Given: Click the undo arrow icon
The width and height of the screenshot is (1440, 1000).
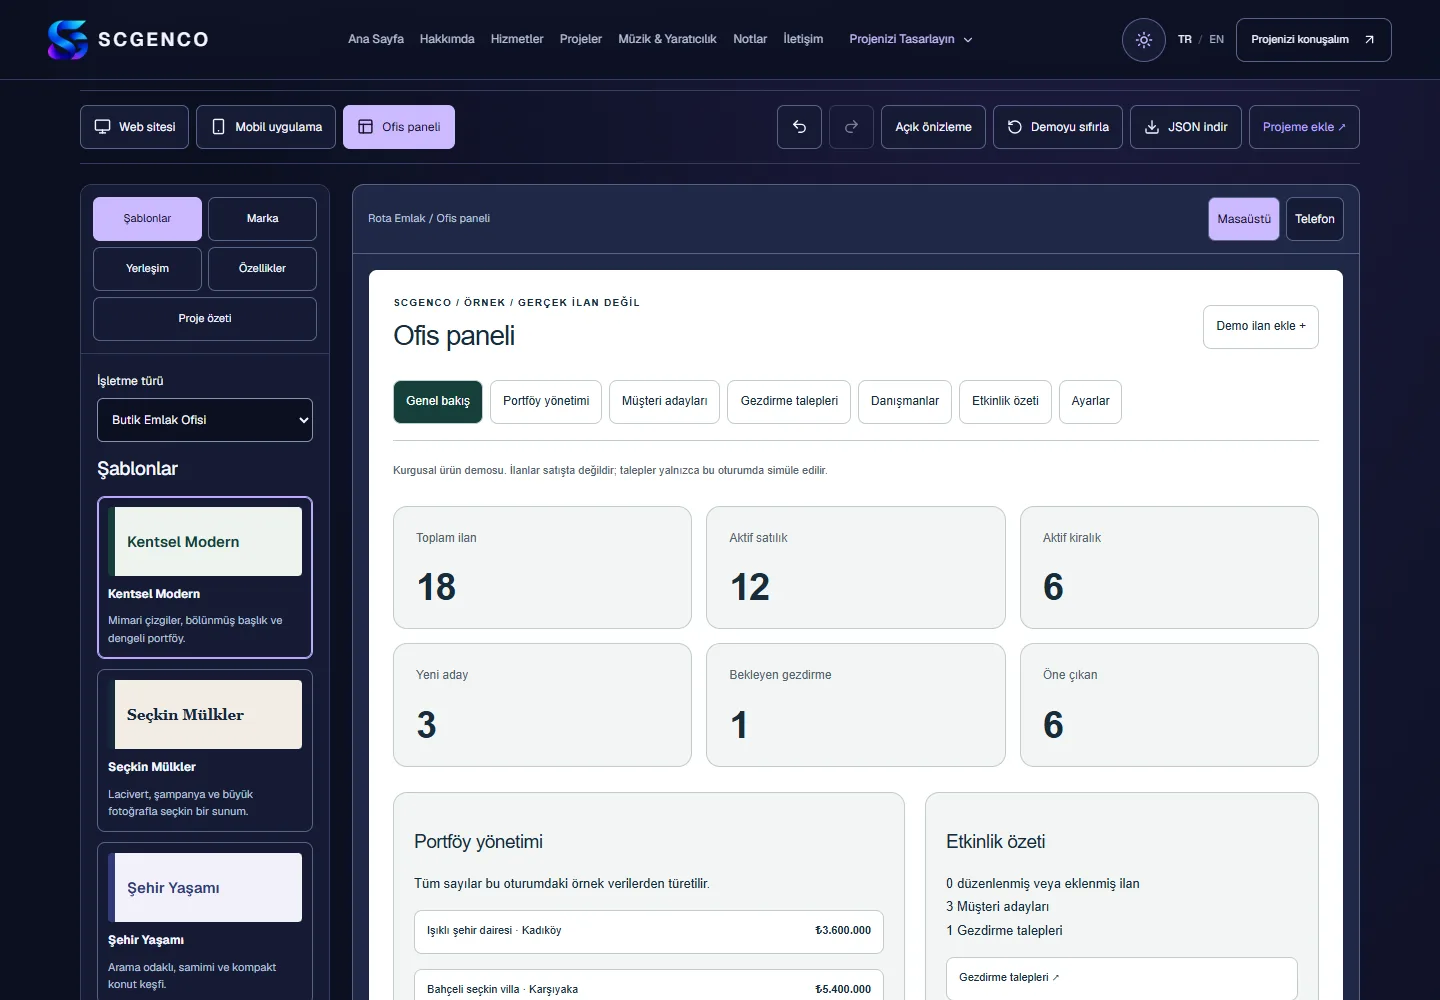Looking at the screenshot, I should [x=799, y=127].
